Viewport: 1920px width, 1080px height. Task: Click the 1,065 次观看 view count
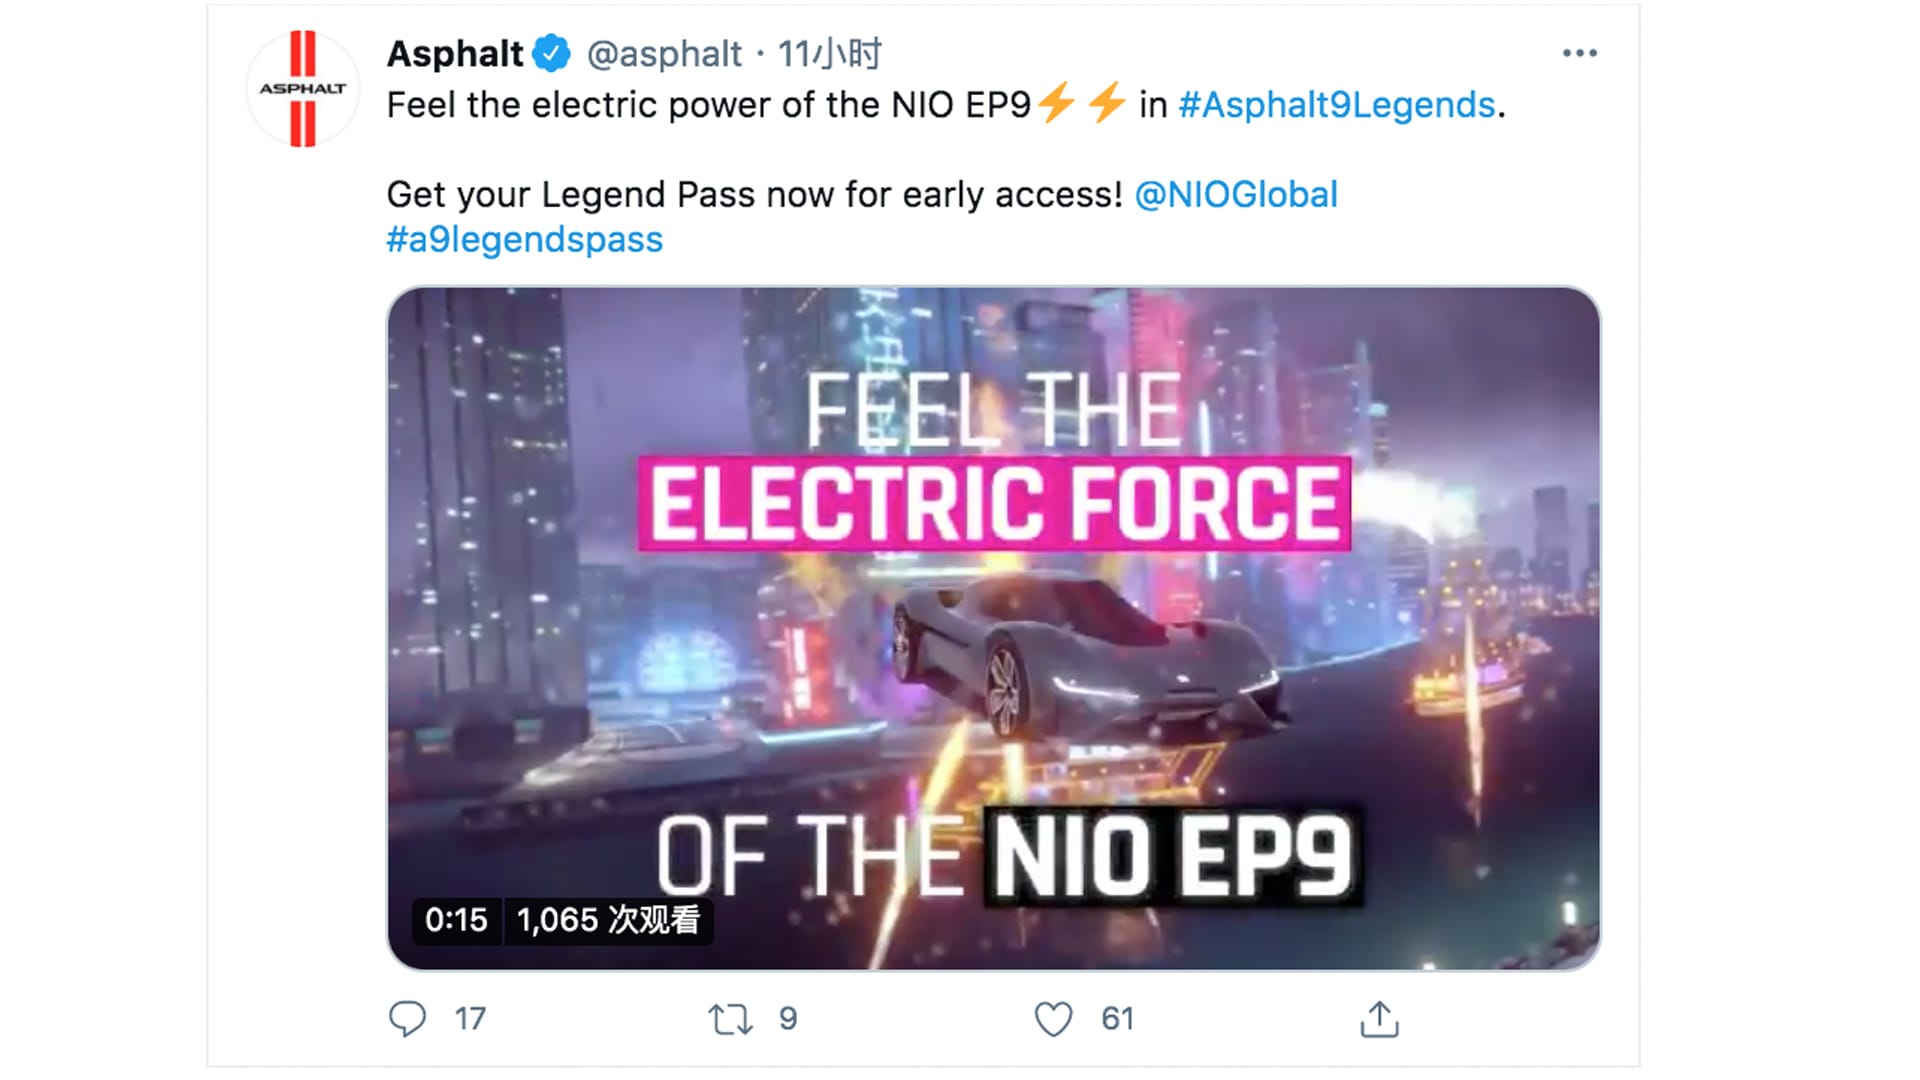pos(608,920)
